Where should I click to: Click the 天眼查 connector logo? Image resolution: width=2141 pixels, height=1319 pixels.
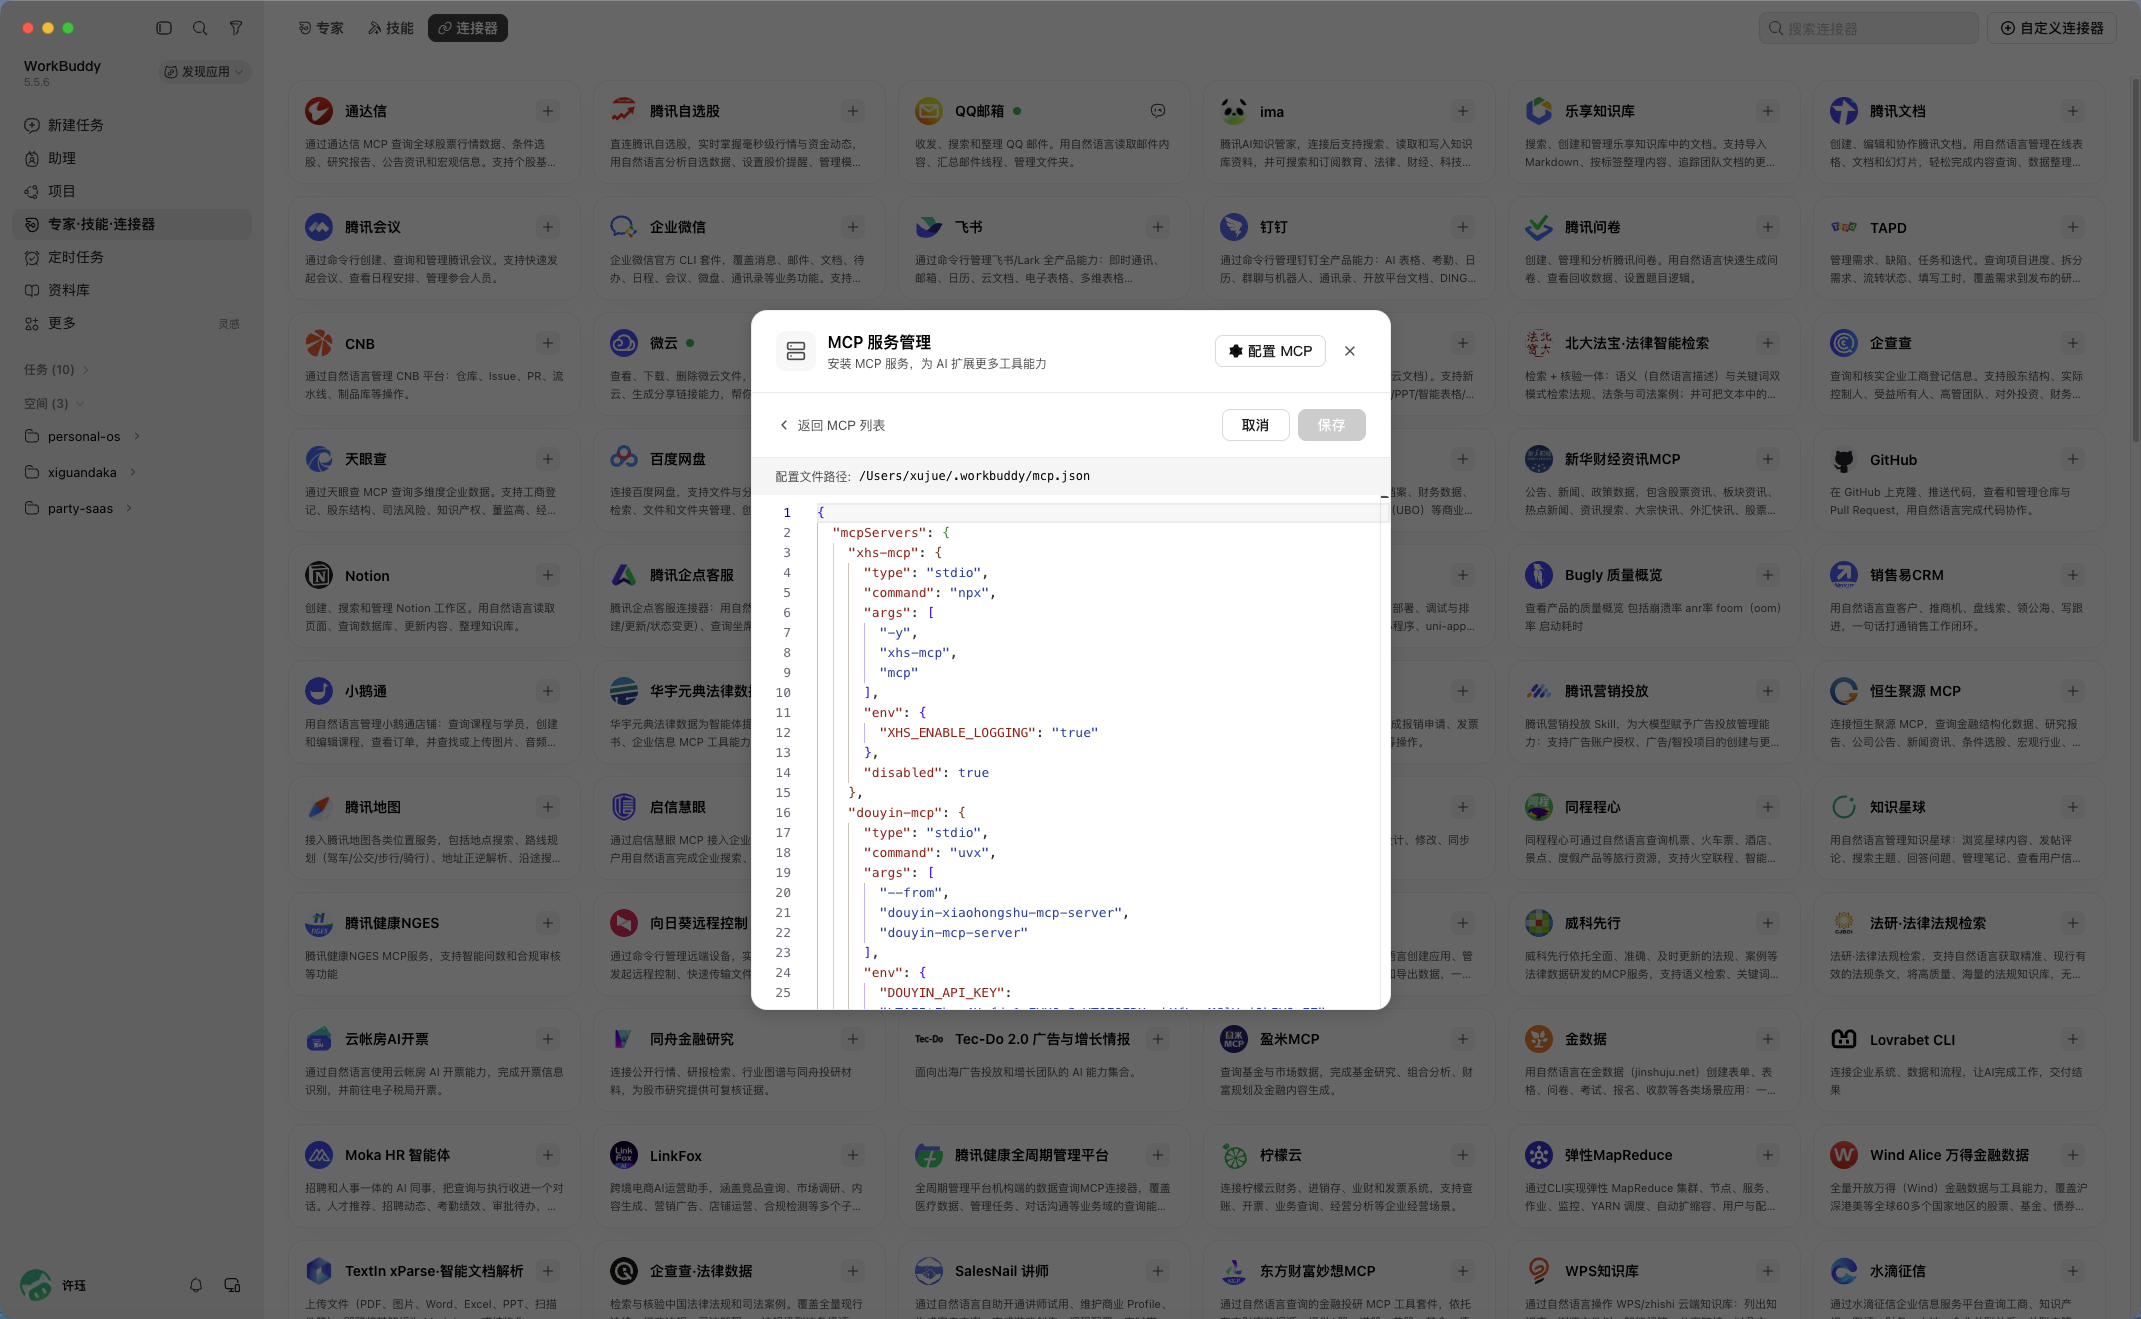click(x=319, y=459)
